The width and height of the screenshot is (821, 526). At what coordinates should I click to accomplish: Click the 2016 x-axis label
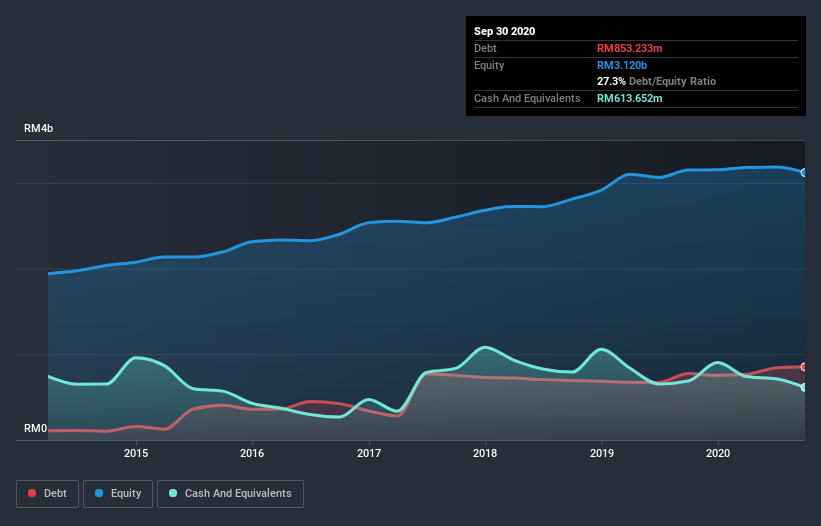point(252,453)
